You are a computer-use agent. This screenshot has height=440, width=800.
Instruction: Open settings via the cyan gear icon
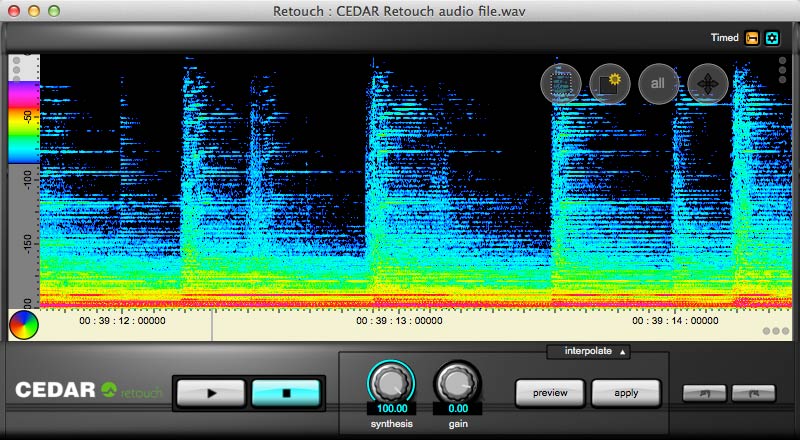[772, 38]
